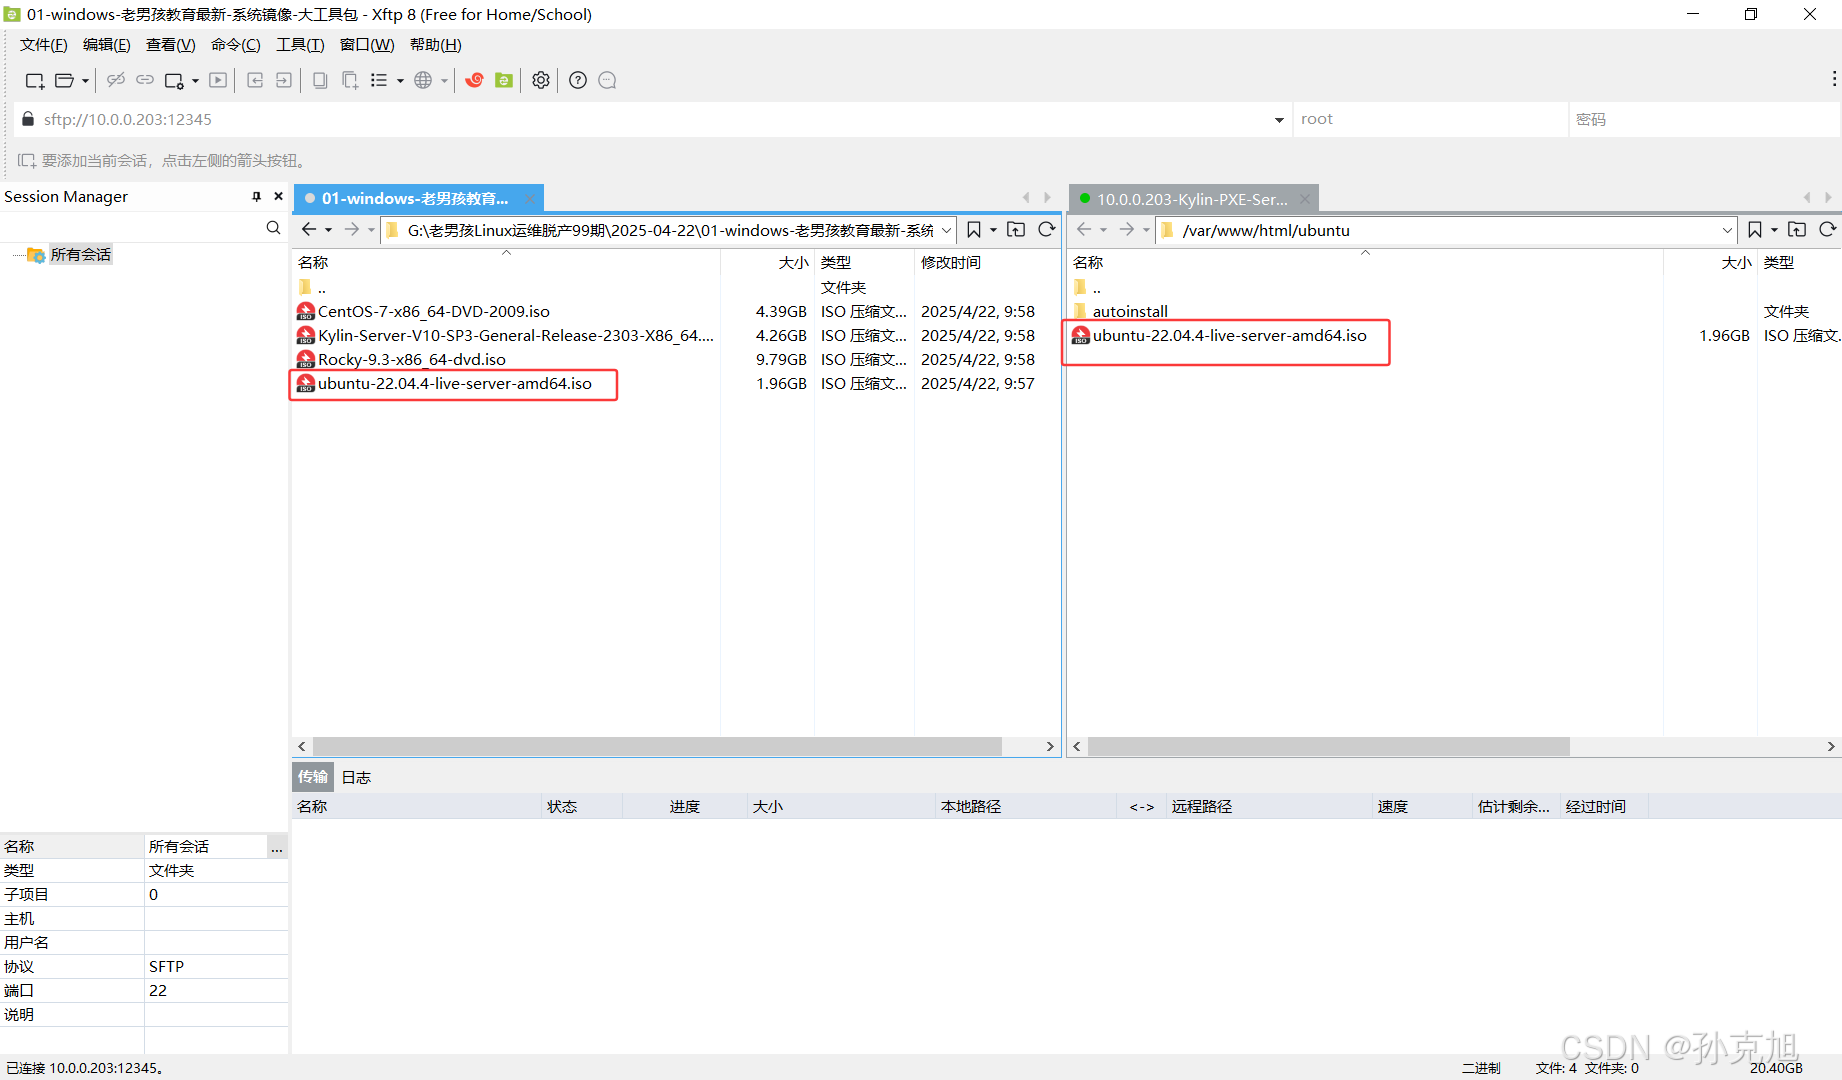Expand the address bar history dropdown
Viewport: 1842px width, 1080px height.
(x=1279, y=120)
